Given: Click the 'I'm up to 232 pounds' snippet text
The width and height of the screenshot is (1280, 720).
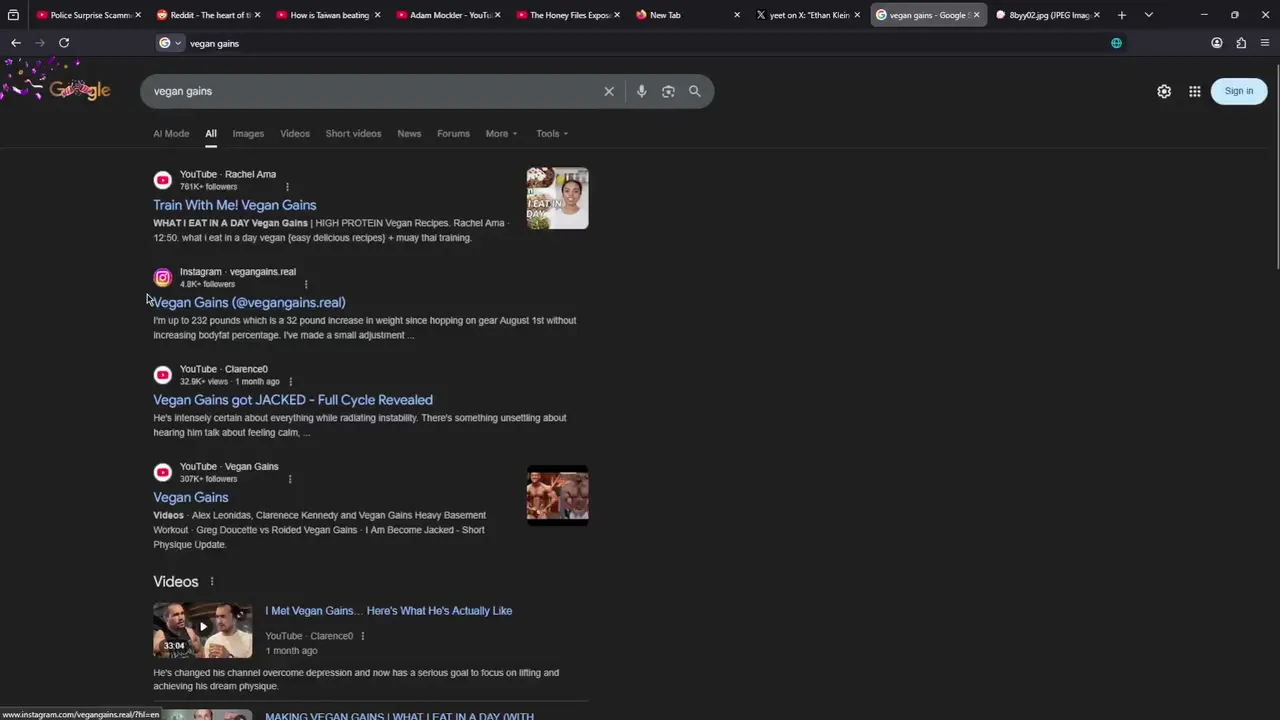Looking at the screenshot, I should coord(365,328).
